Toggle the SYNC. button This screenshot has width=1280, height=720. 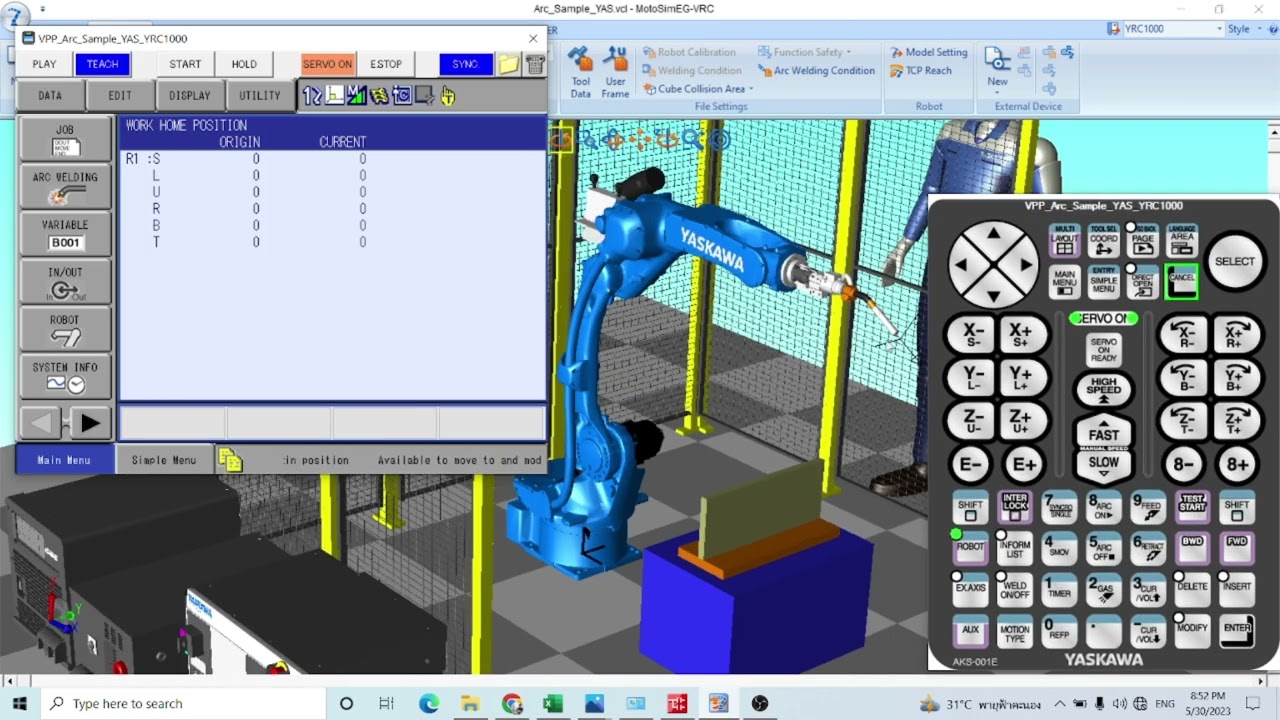(465, 64)
